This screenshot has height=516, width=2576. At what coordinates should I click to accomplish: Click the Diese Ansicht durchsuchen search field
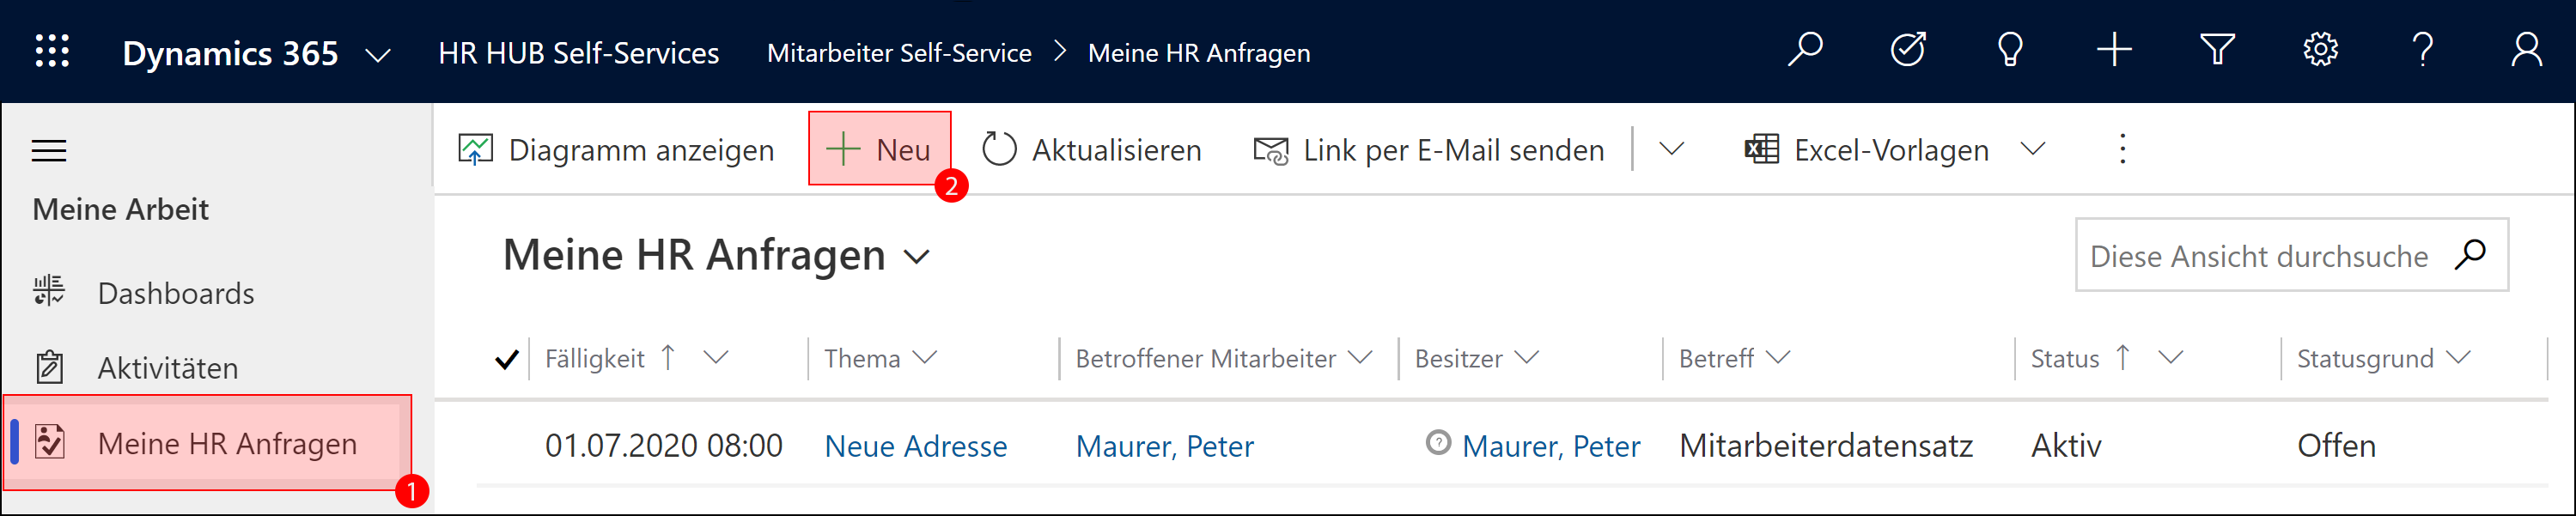point(2260,256)
